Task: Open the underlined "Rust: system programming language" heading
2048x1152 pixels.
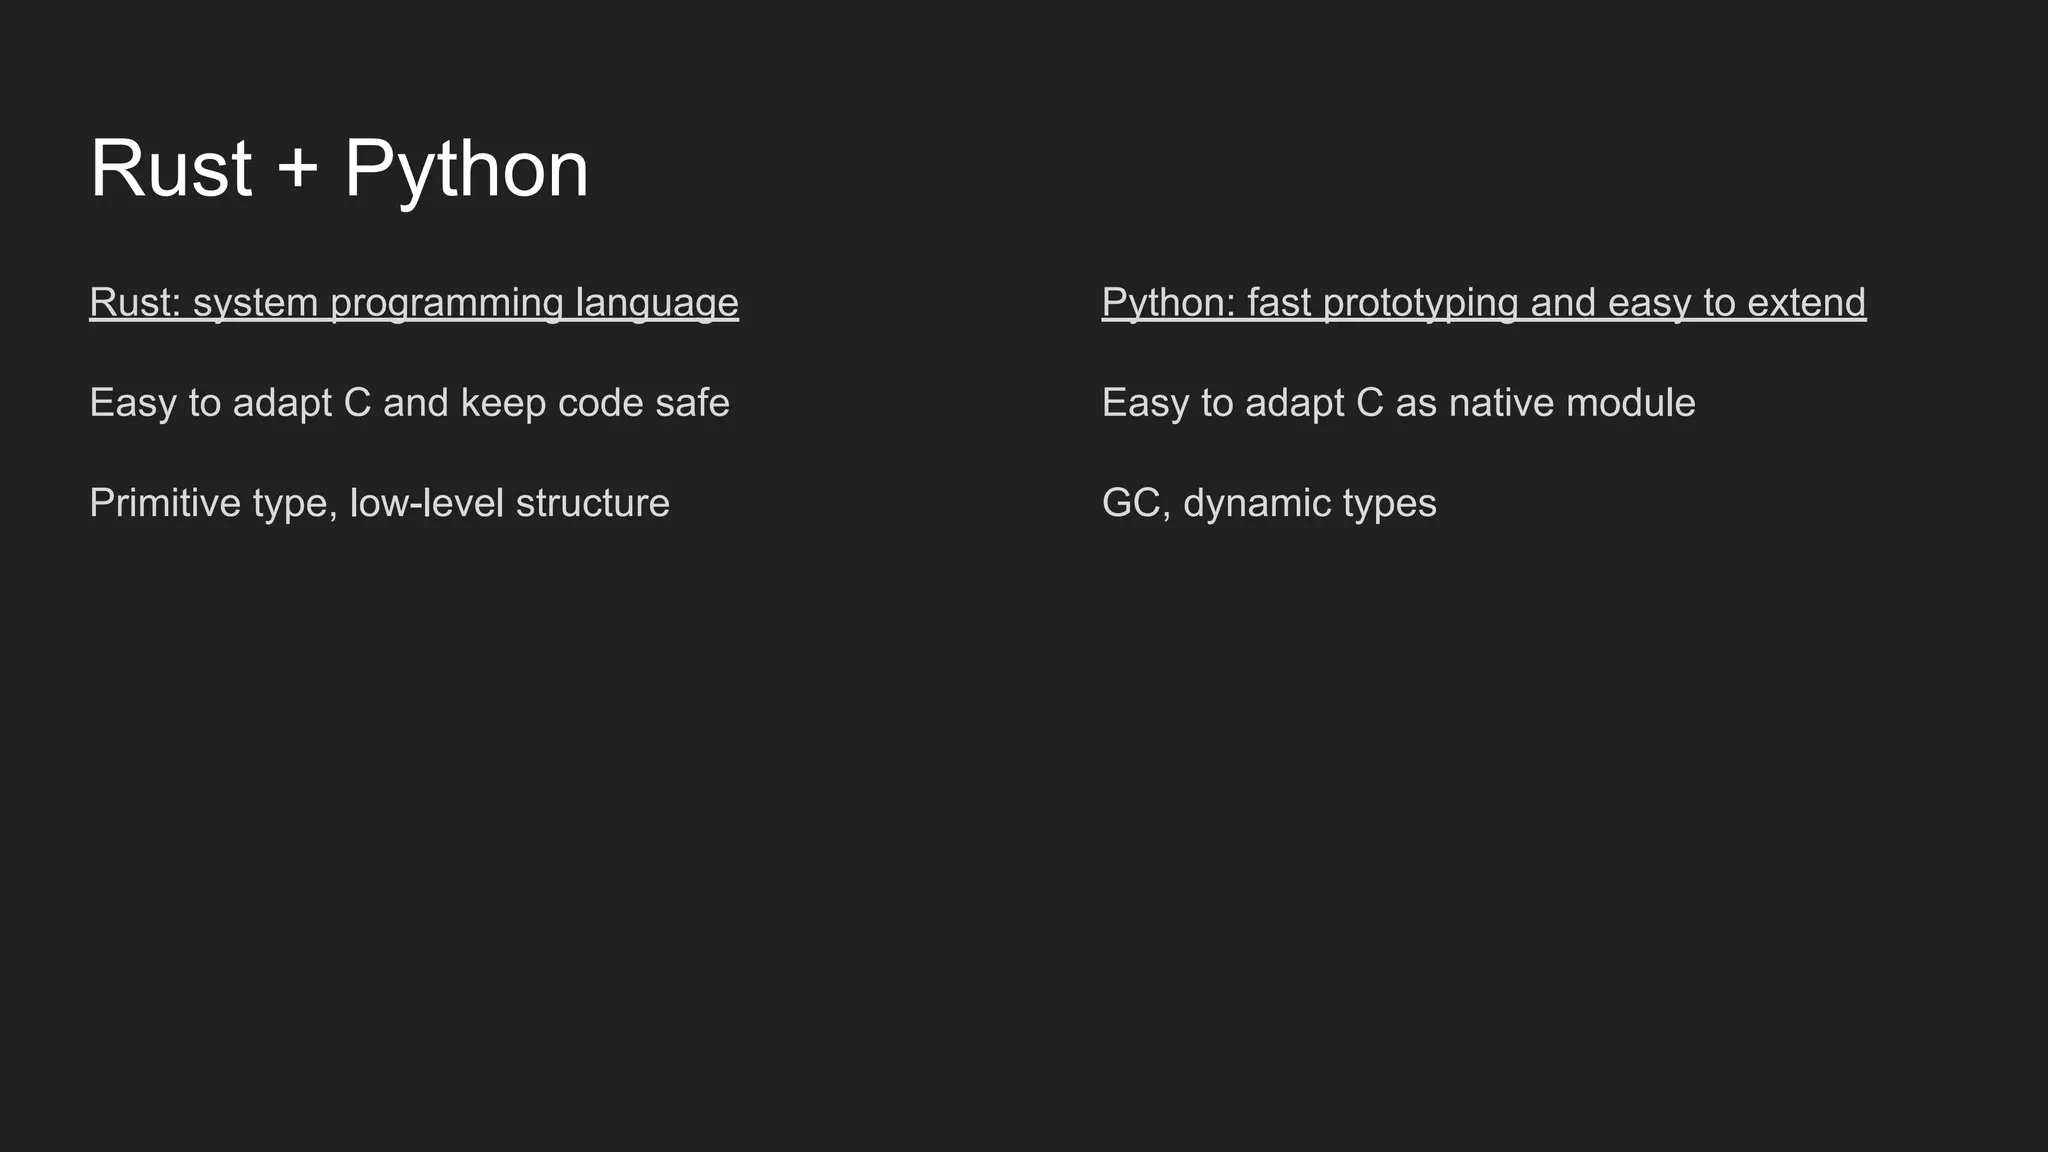Action: 413,303
